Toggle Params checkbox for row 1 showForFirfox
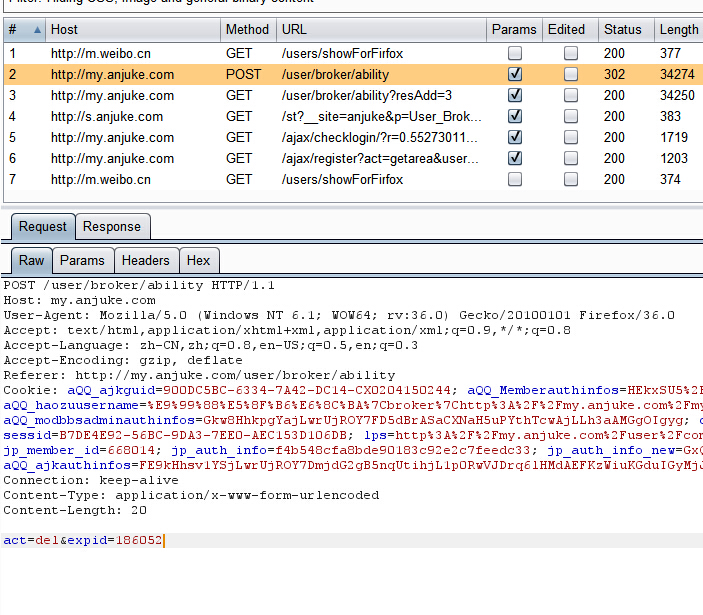Viewport: 703px width, 615px height. 515,53
